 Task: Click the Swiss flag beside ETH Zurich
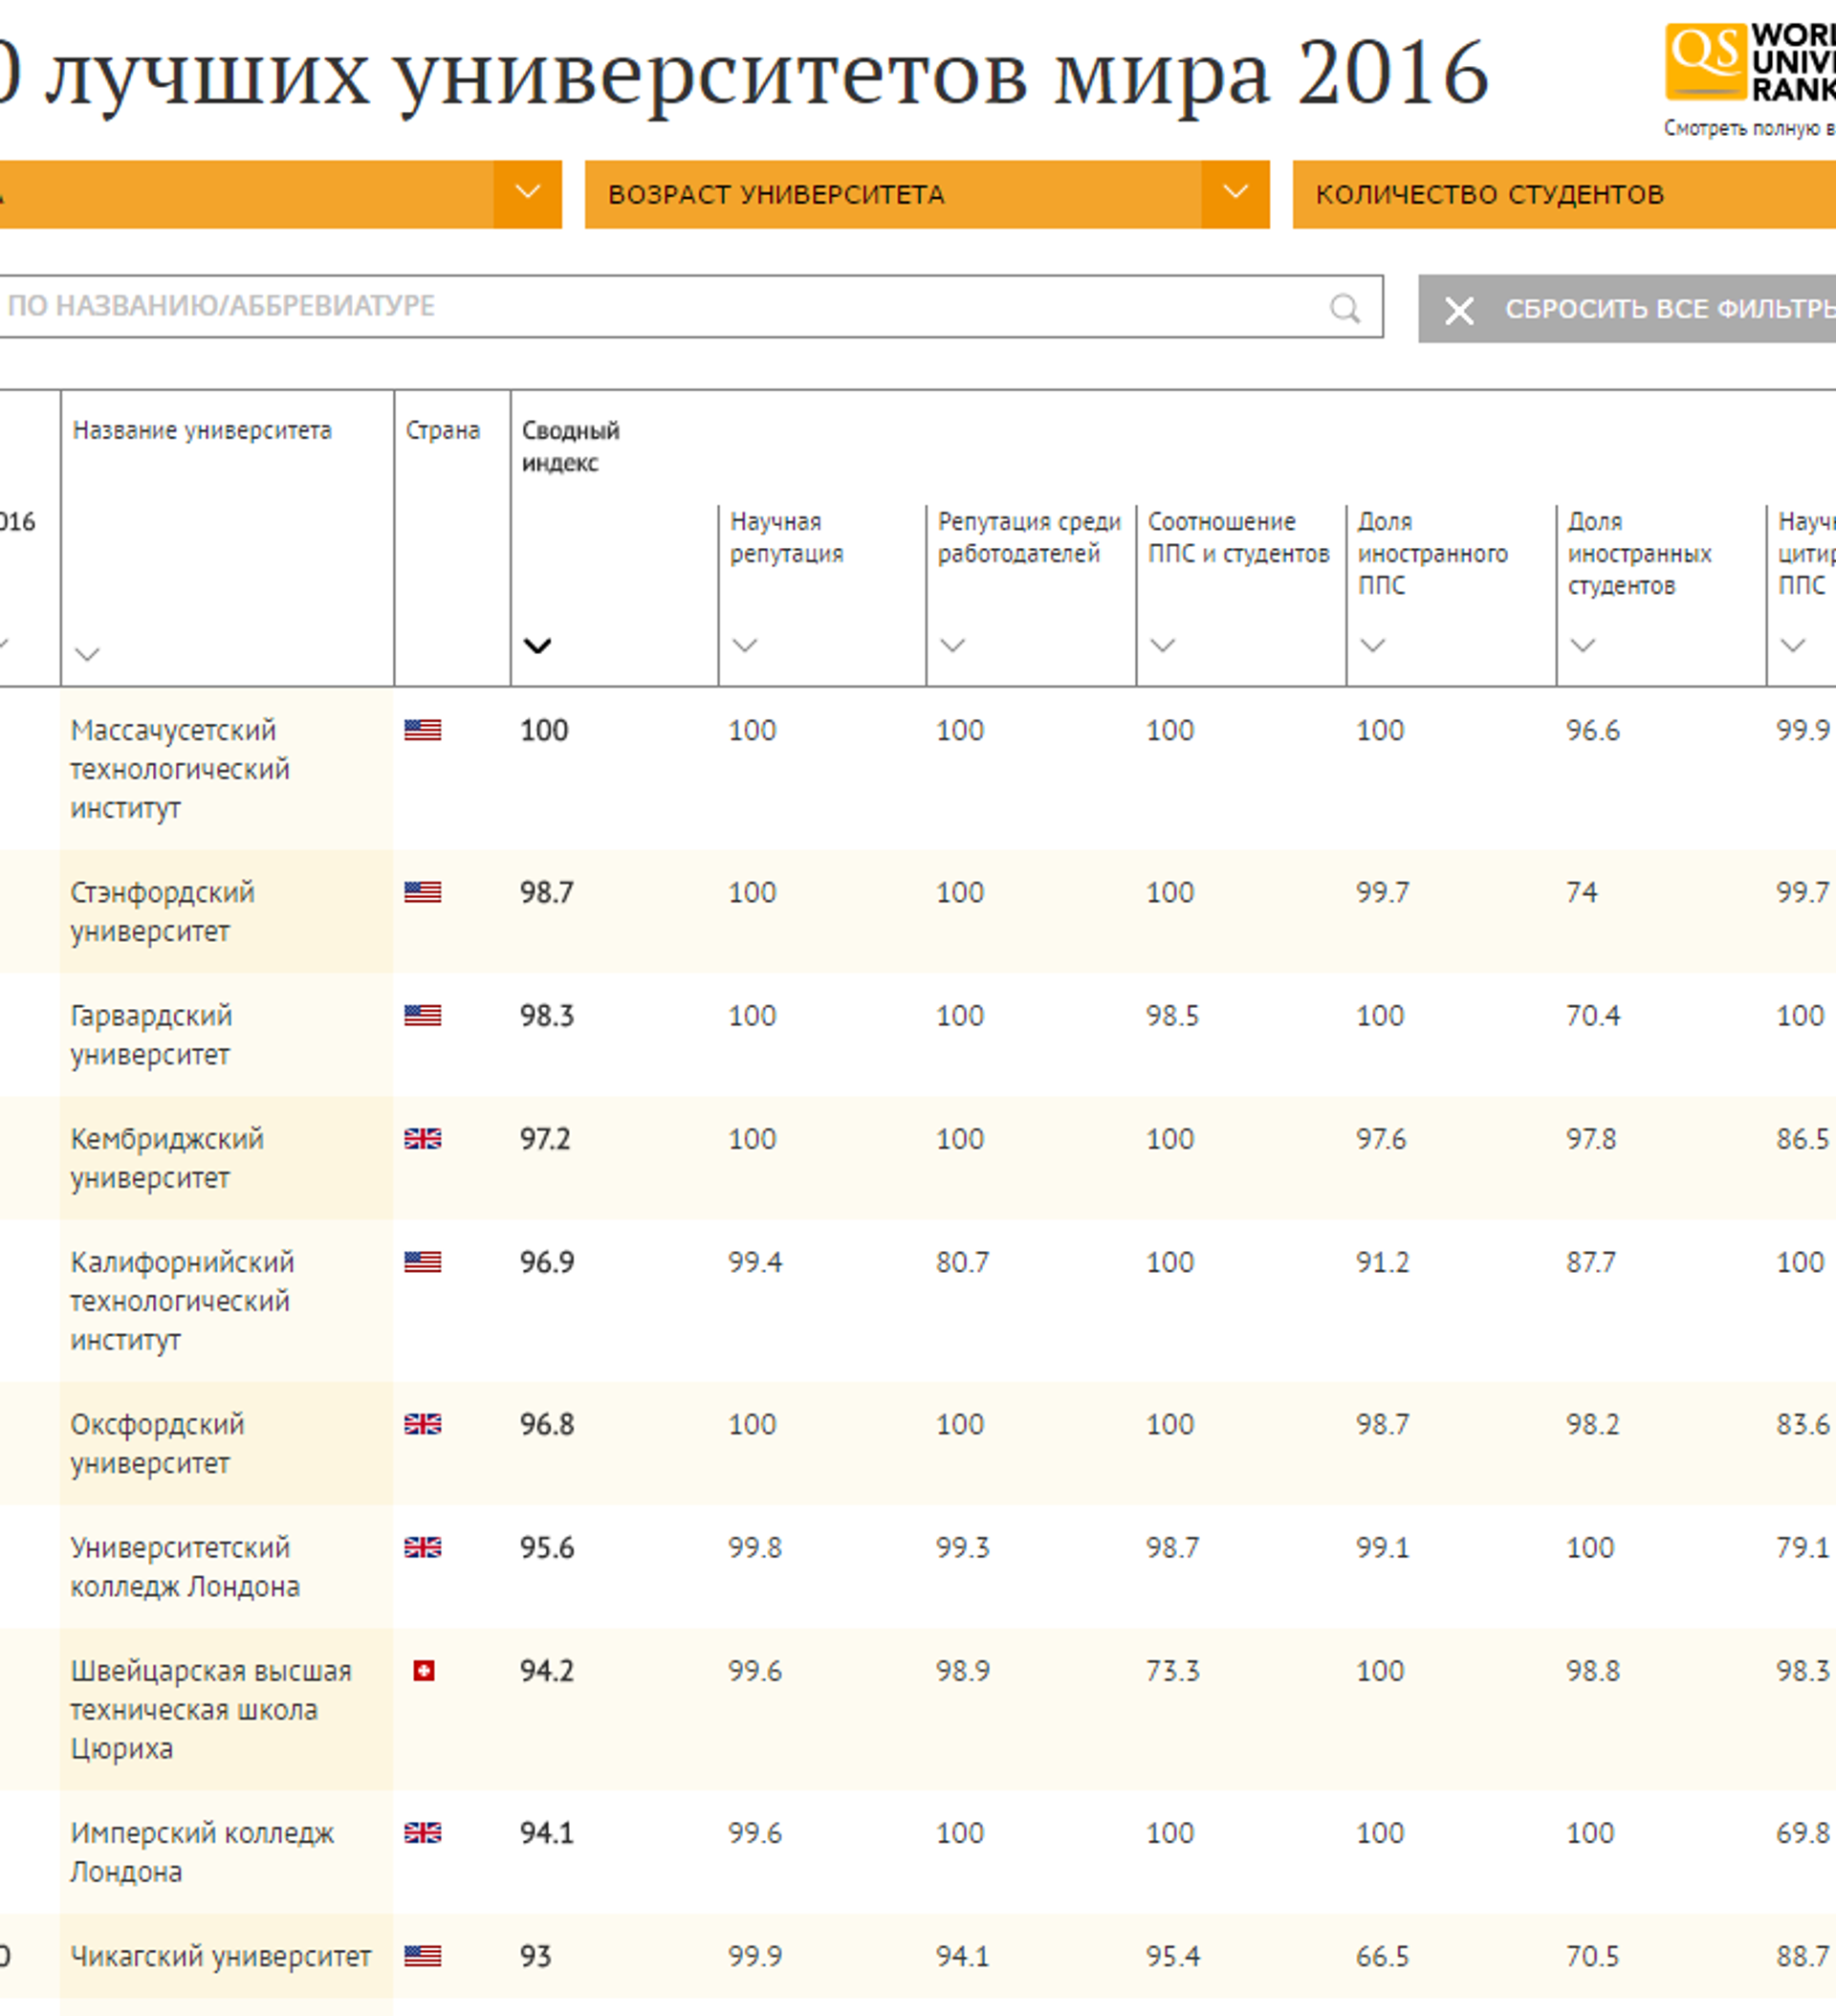423,1671
